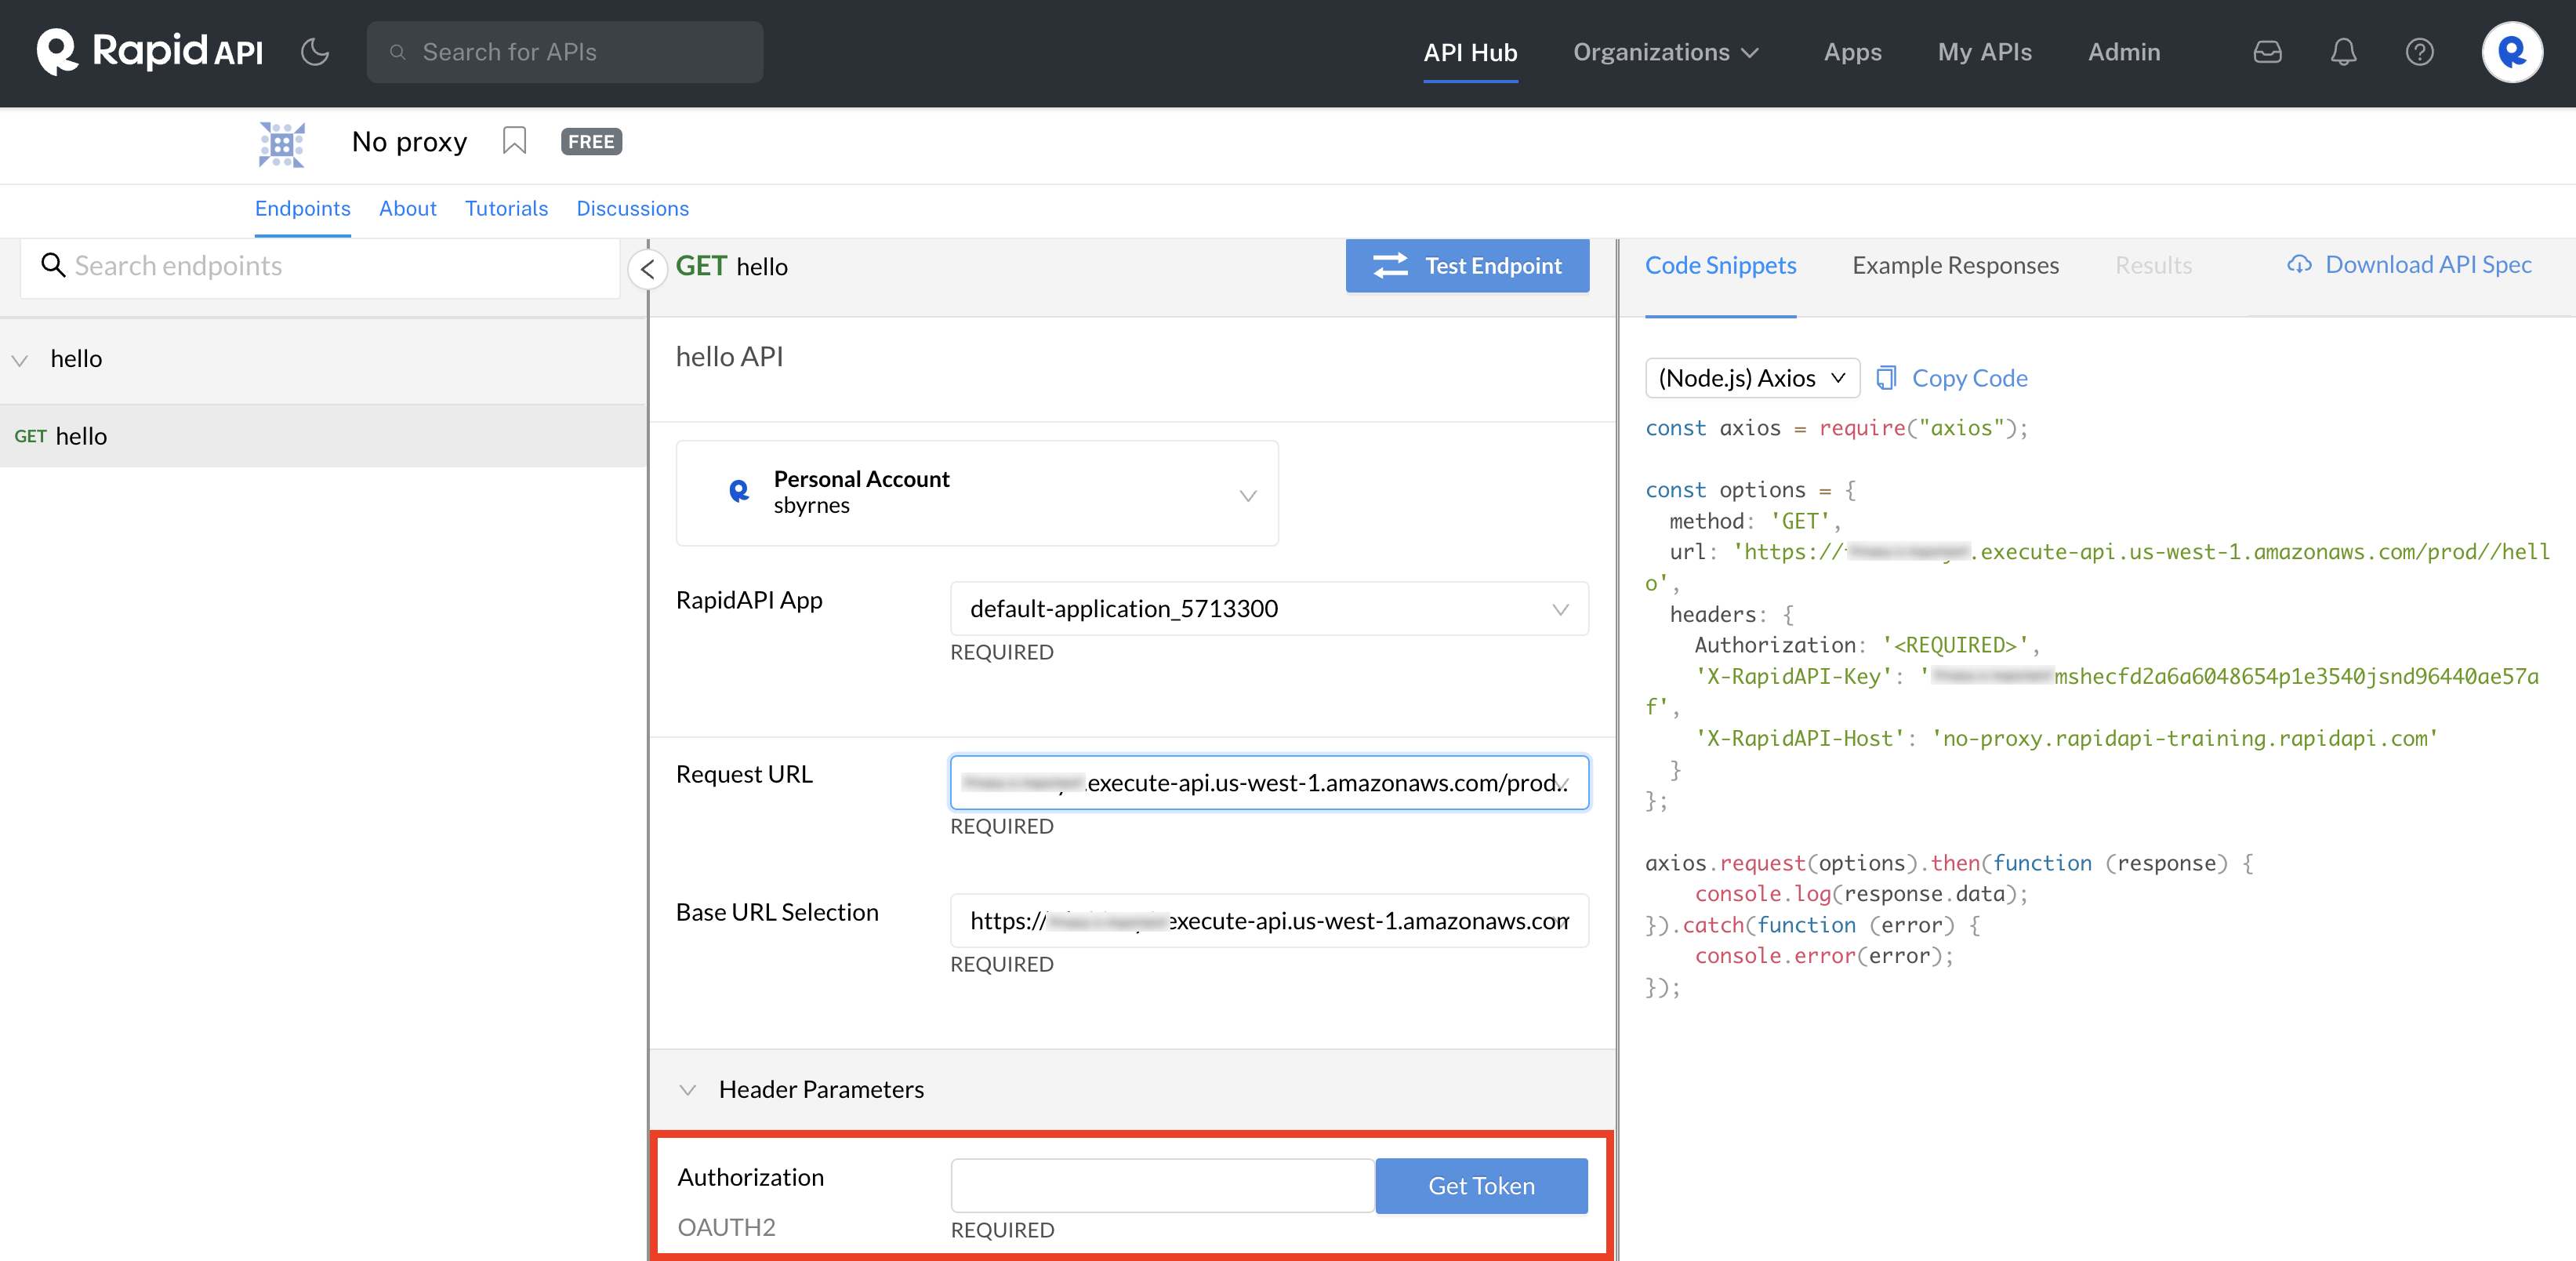Click the Search endpoints field
This screenshot has height=1261, width=2576.
pos(320,266)
